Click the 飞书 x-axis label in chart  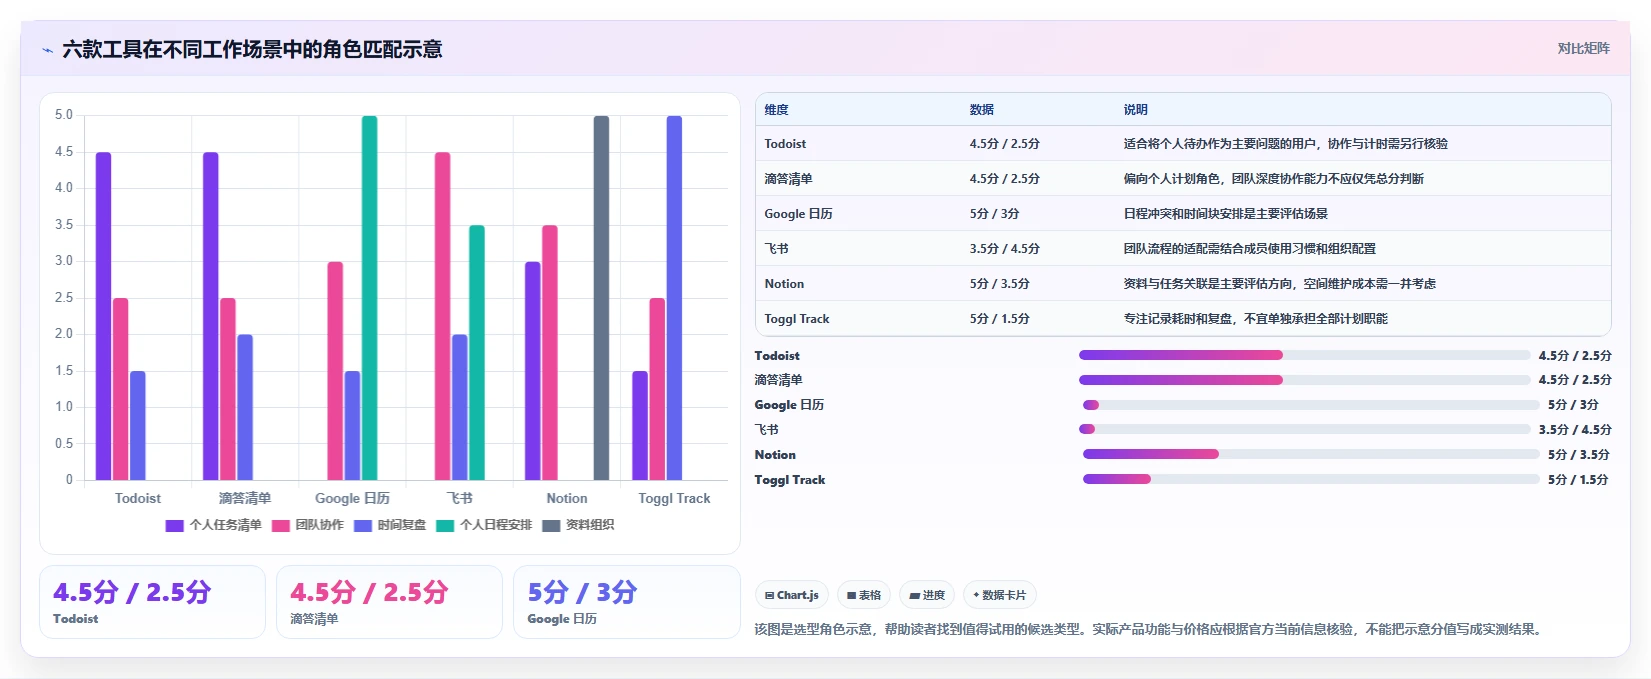point(459,498)
